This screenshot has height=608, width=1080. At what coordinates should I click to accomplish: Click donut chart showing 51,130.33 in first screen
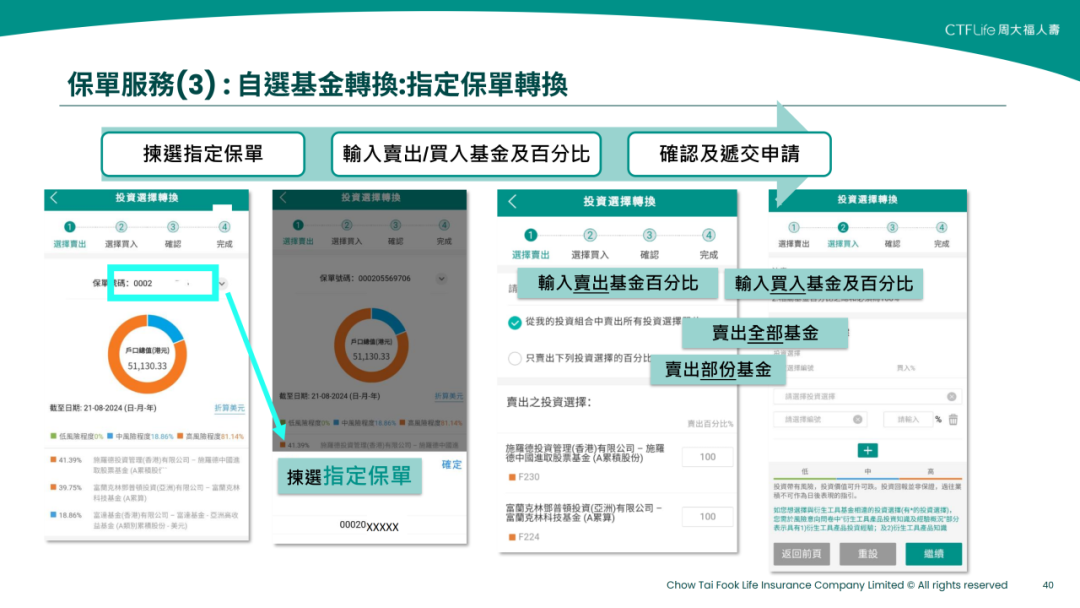pyautogui.click(x=147, y=354)
